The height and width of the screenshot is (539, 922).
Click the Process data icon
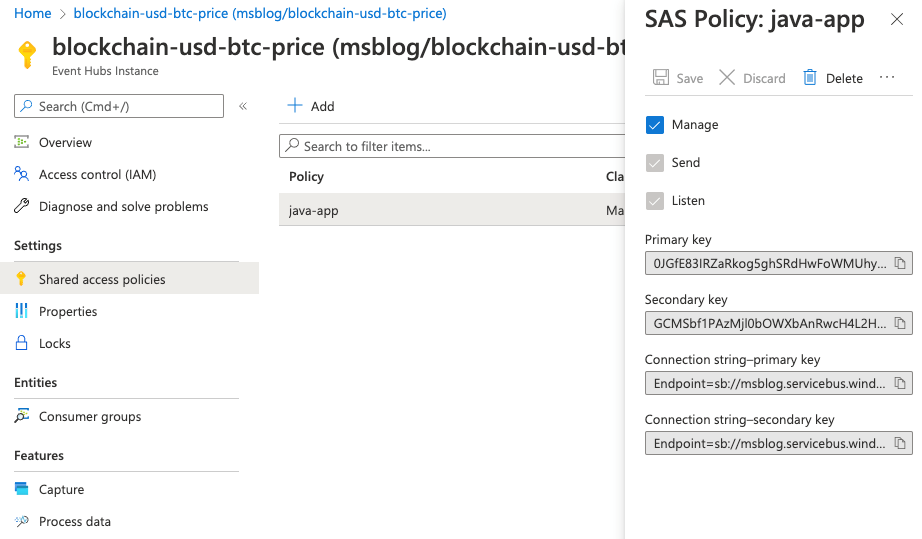point(22,521)
